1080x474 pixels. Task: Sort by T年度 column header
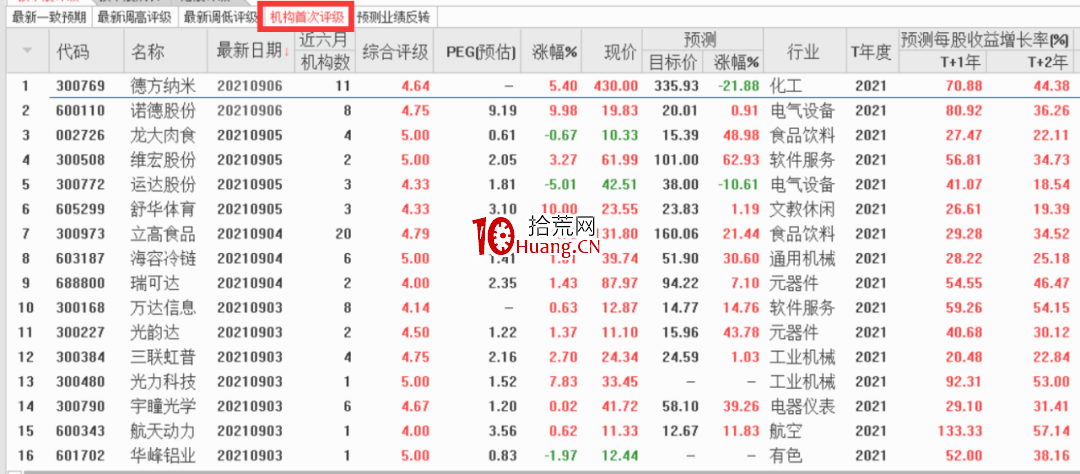click(x=873, y=51)
